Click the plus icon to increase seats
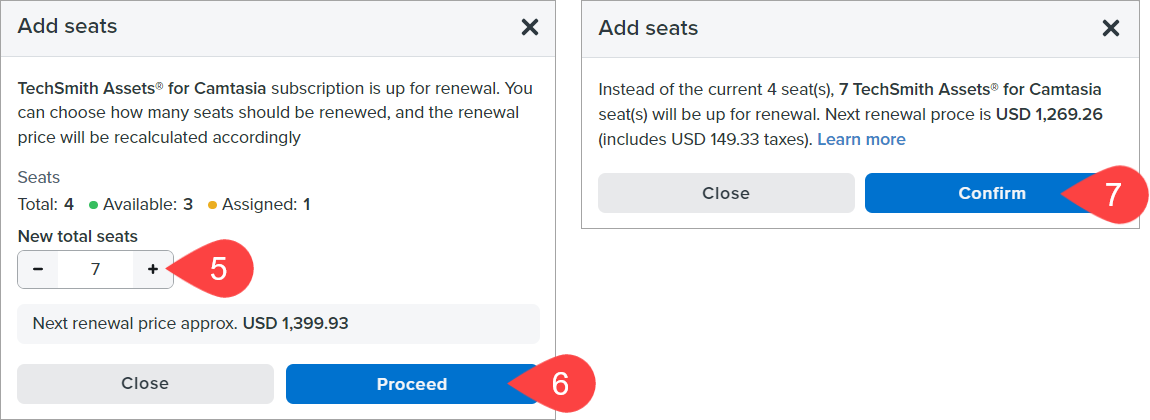The width and height of the screenshot is (1150, 420). [153, 269]
